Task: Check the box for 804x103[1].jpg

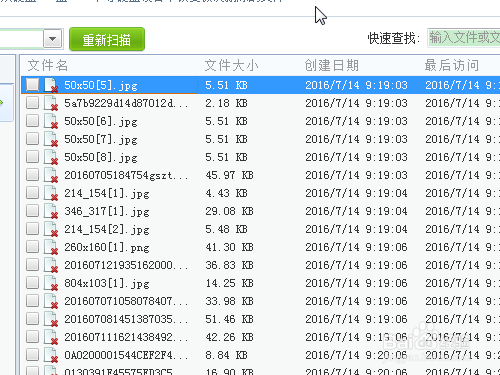Action: (33, 283)
